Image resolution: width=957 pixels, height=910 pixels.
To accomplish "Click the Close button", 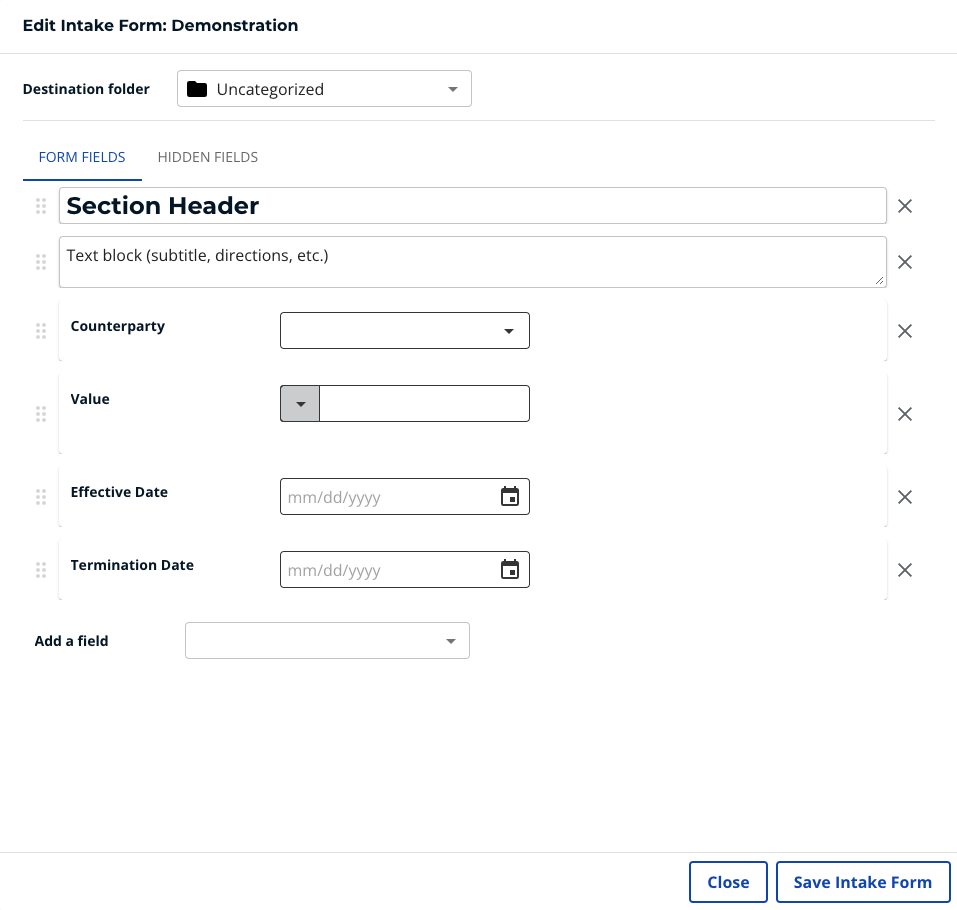I will [x=728, y=881].
